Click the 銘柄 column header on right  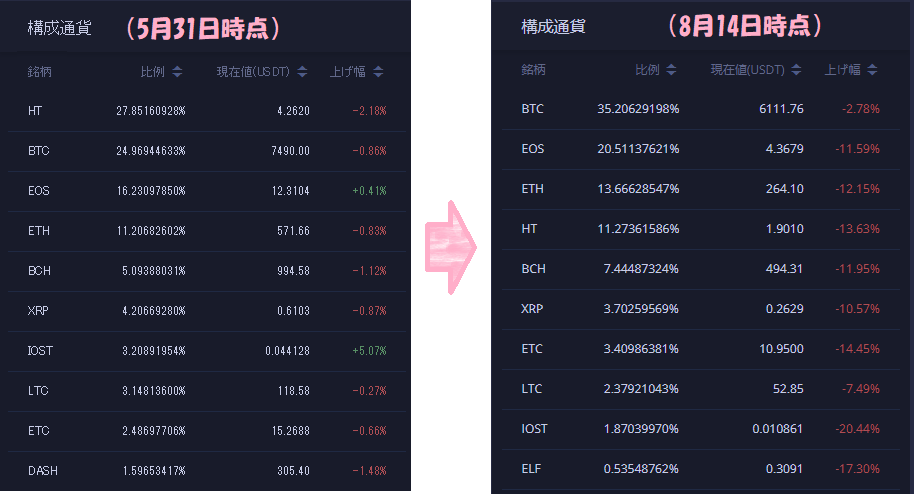[534, 70]
